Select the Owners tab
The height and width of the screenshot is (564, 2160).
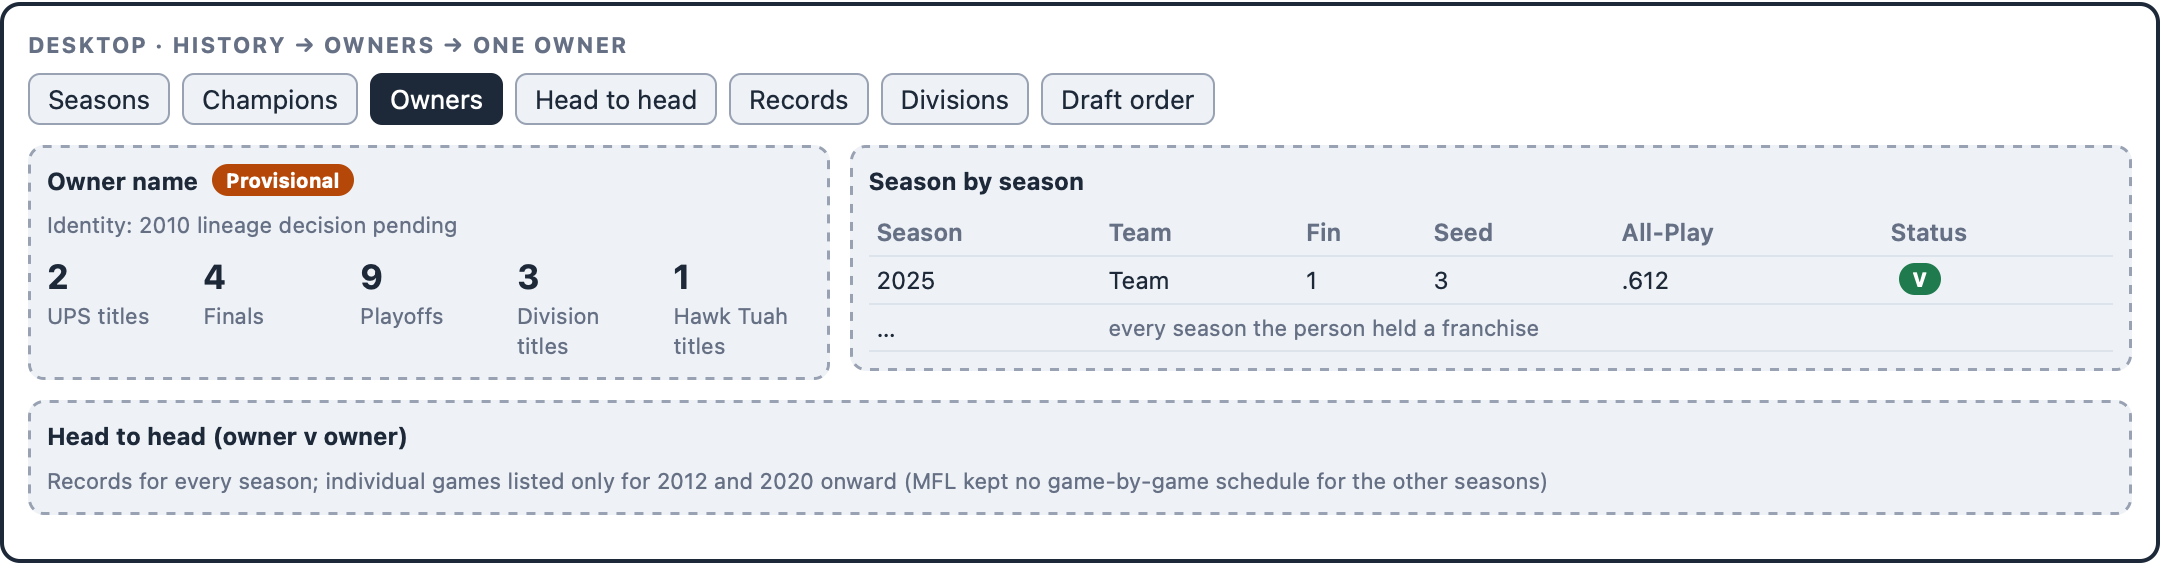[x=436, y=99]
